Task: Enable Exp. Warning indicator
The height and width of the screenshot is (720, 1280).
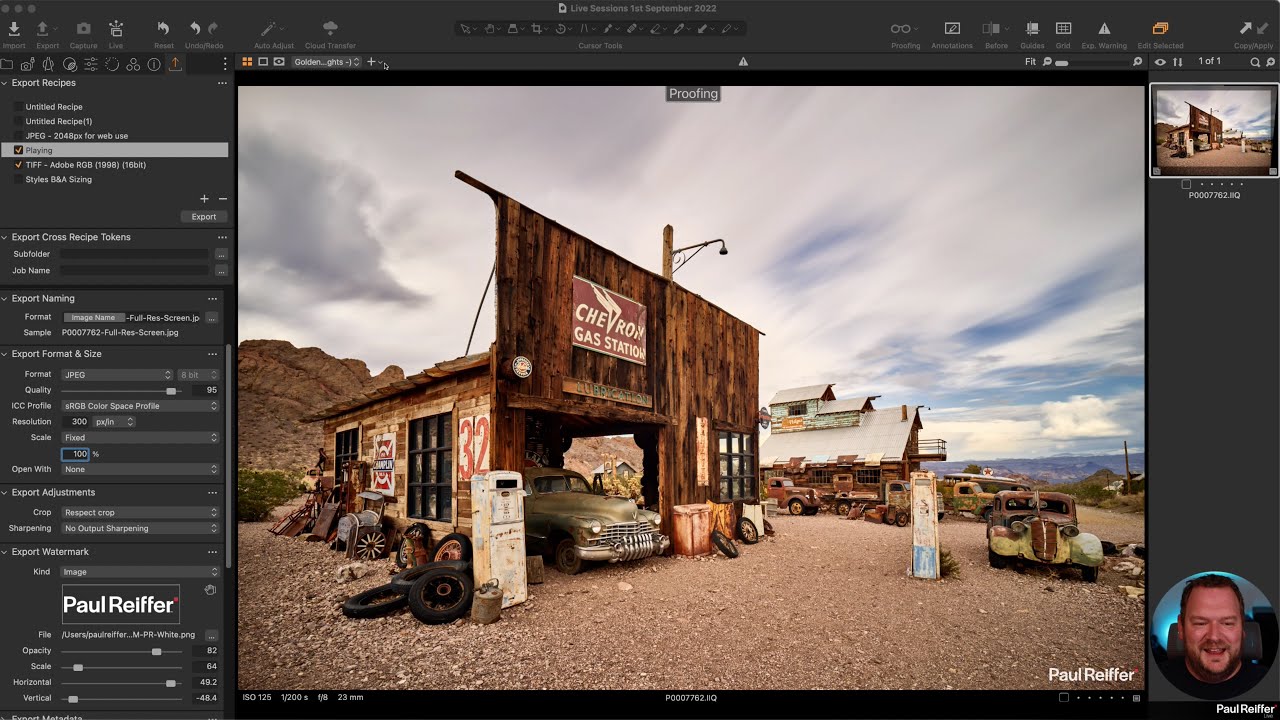Action: (x=1104, y=29)
